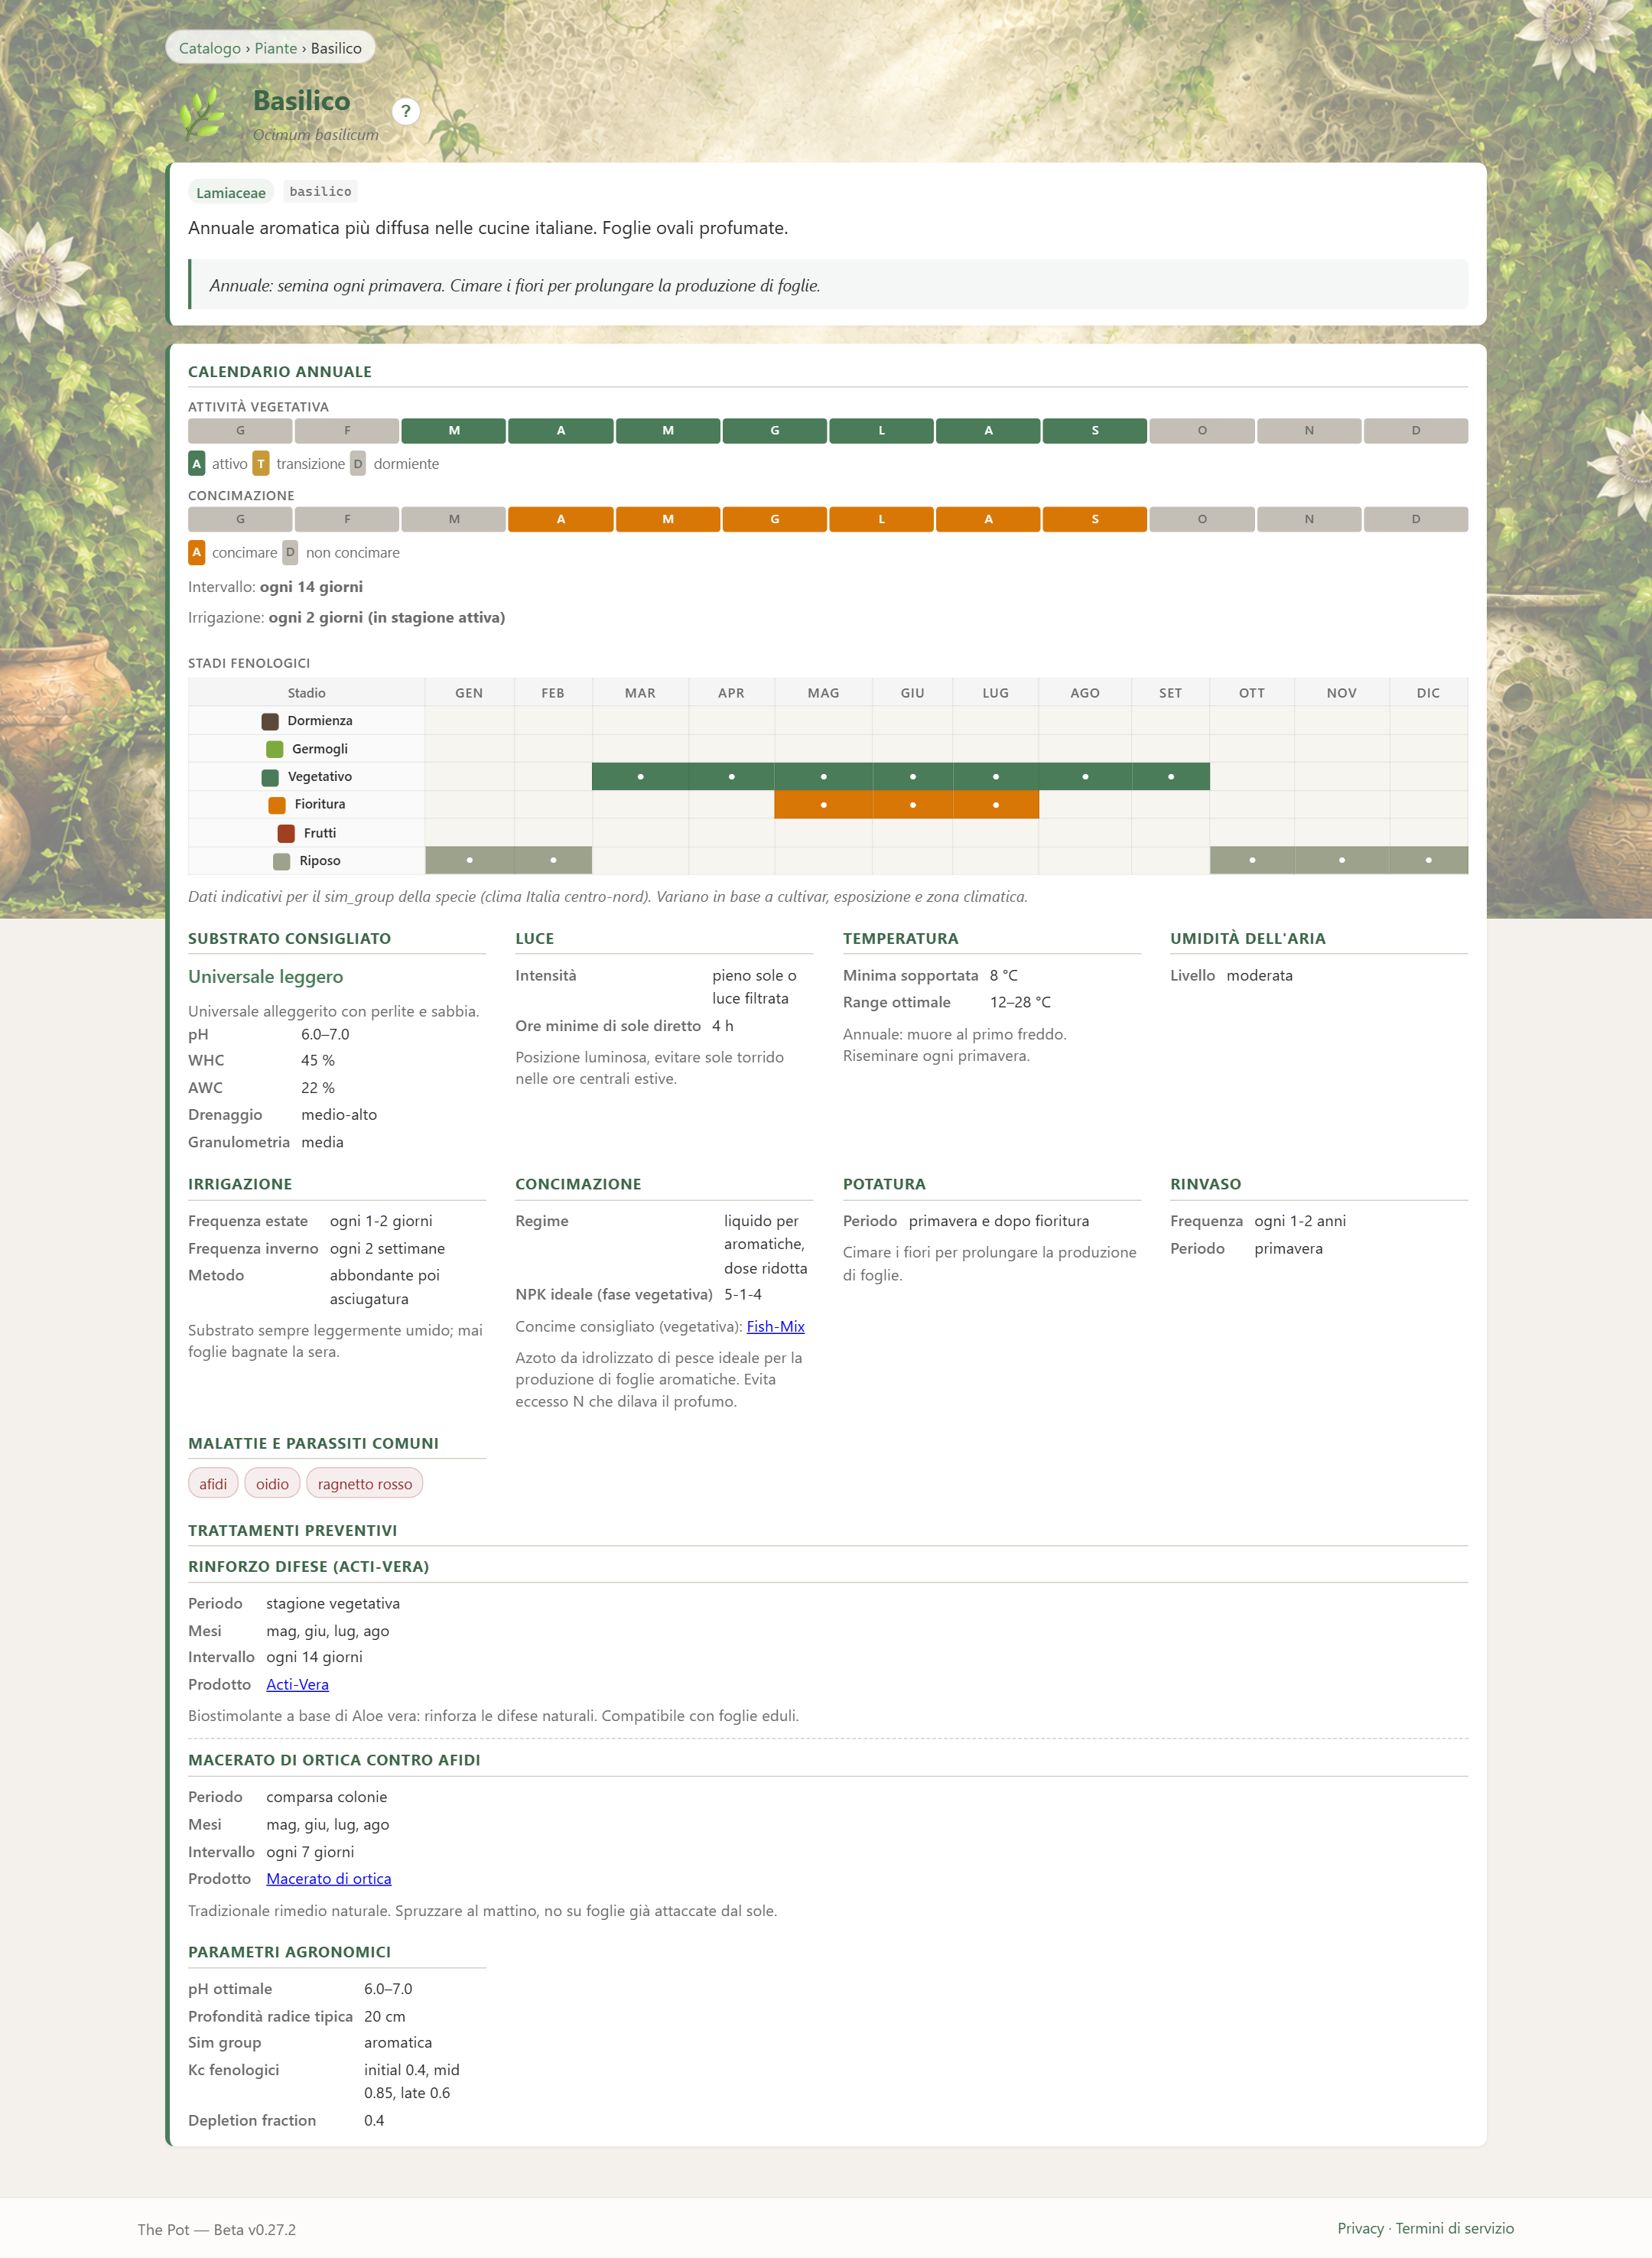Click 'The Pot — Beta v0.27.2' footer text

(x=217, y=2229)
